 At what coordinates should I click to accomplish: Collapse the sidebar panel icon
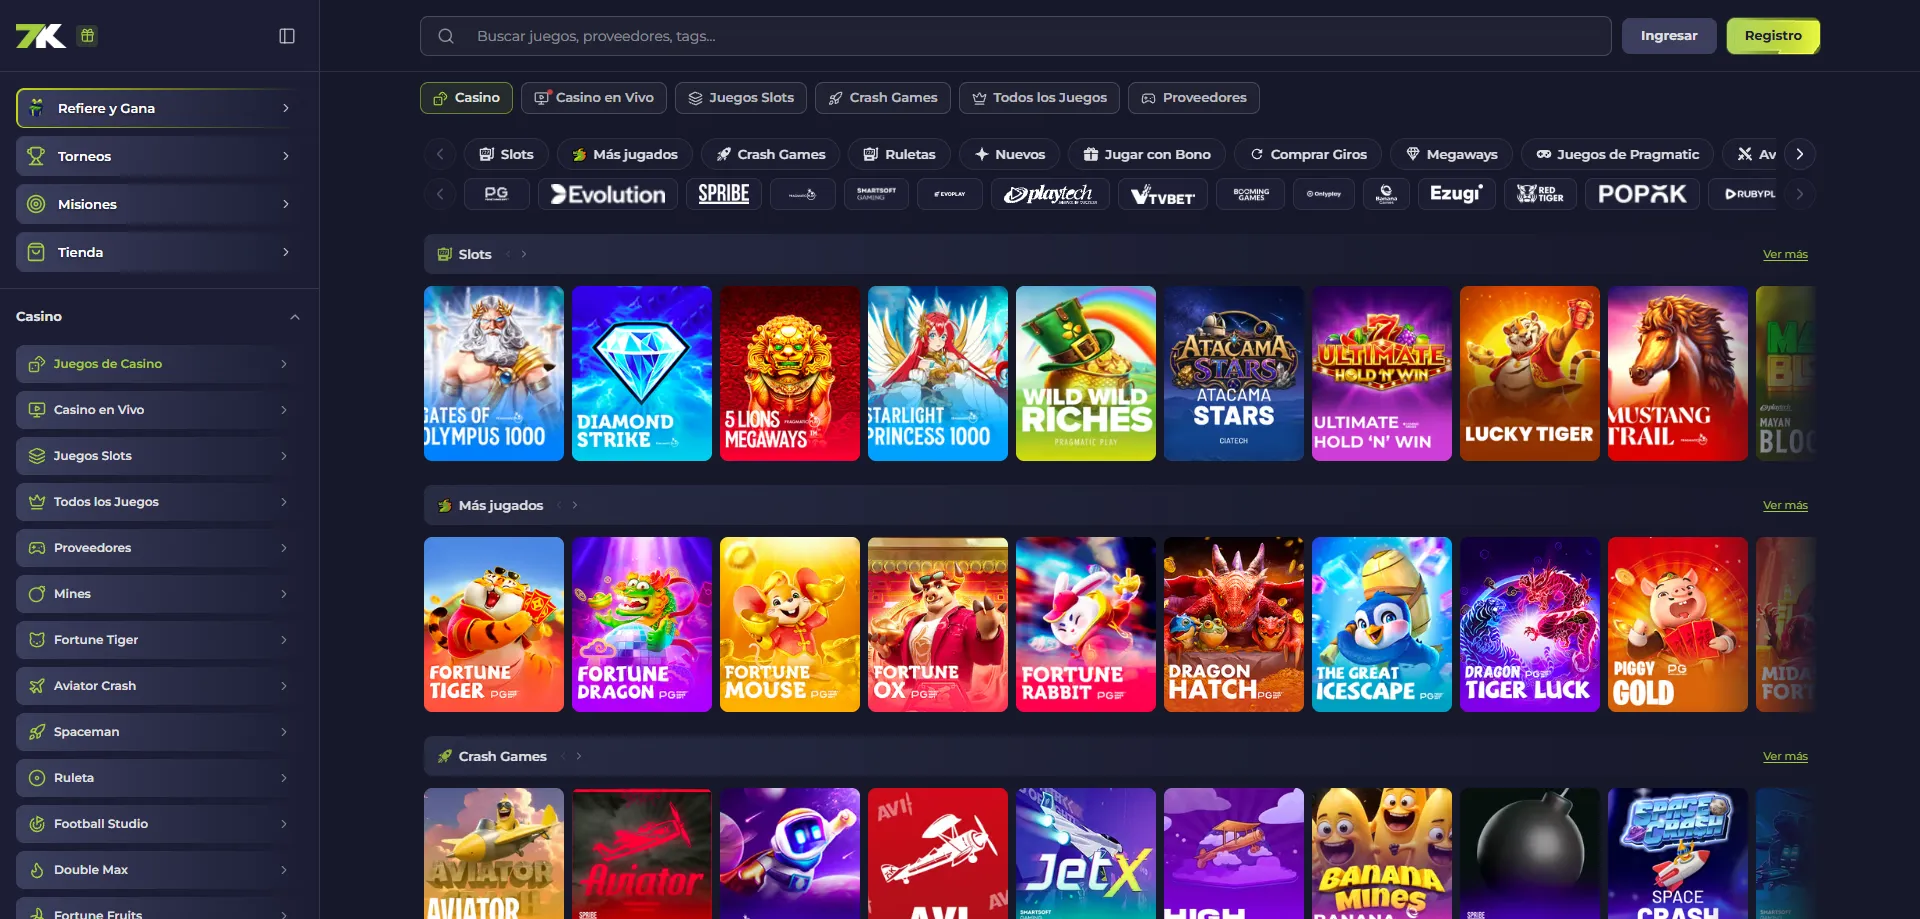(287, 36)
